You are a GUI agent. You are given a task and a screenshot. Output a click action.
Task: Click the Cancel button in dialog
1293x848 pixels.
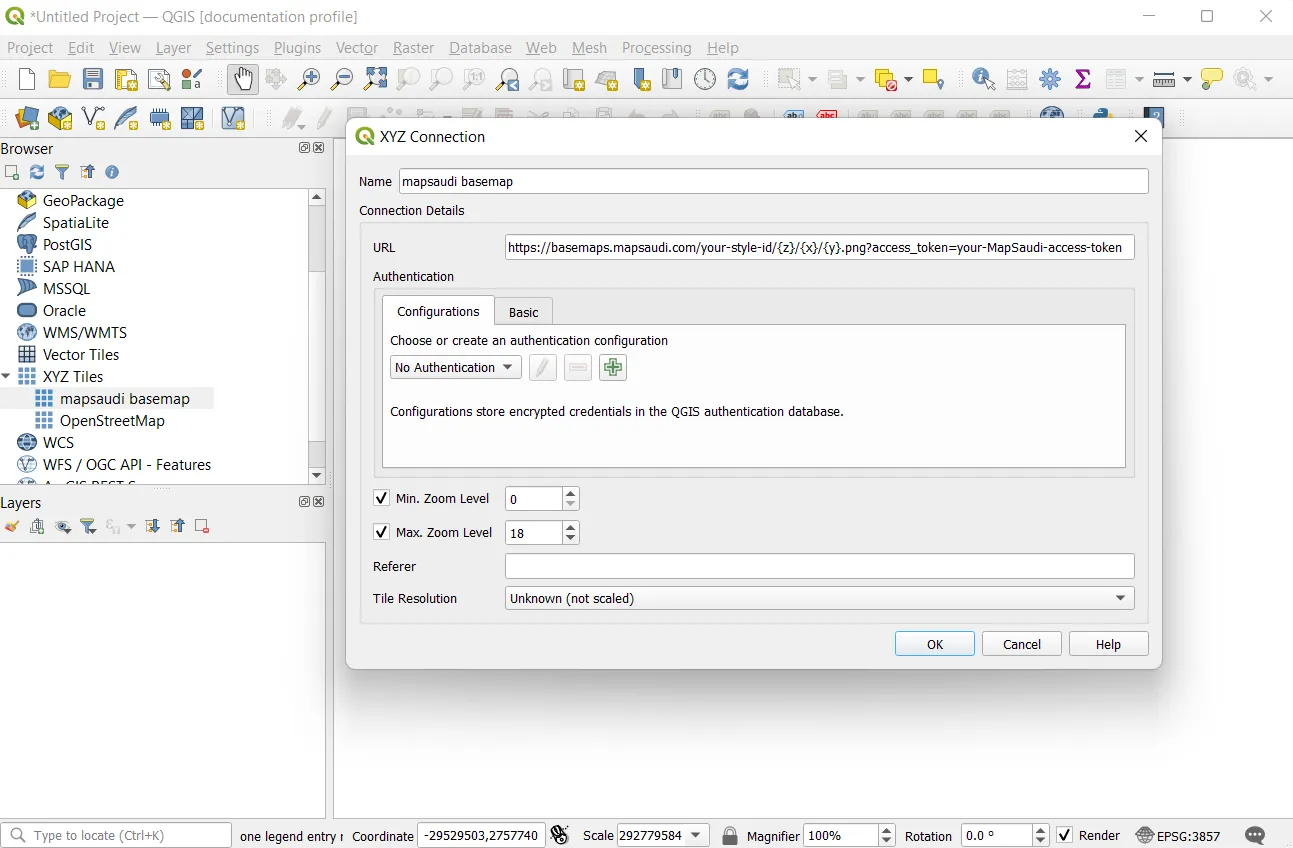pyautogui.click(x=1021, y=644)
